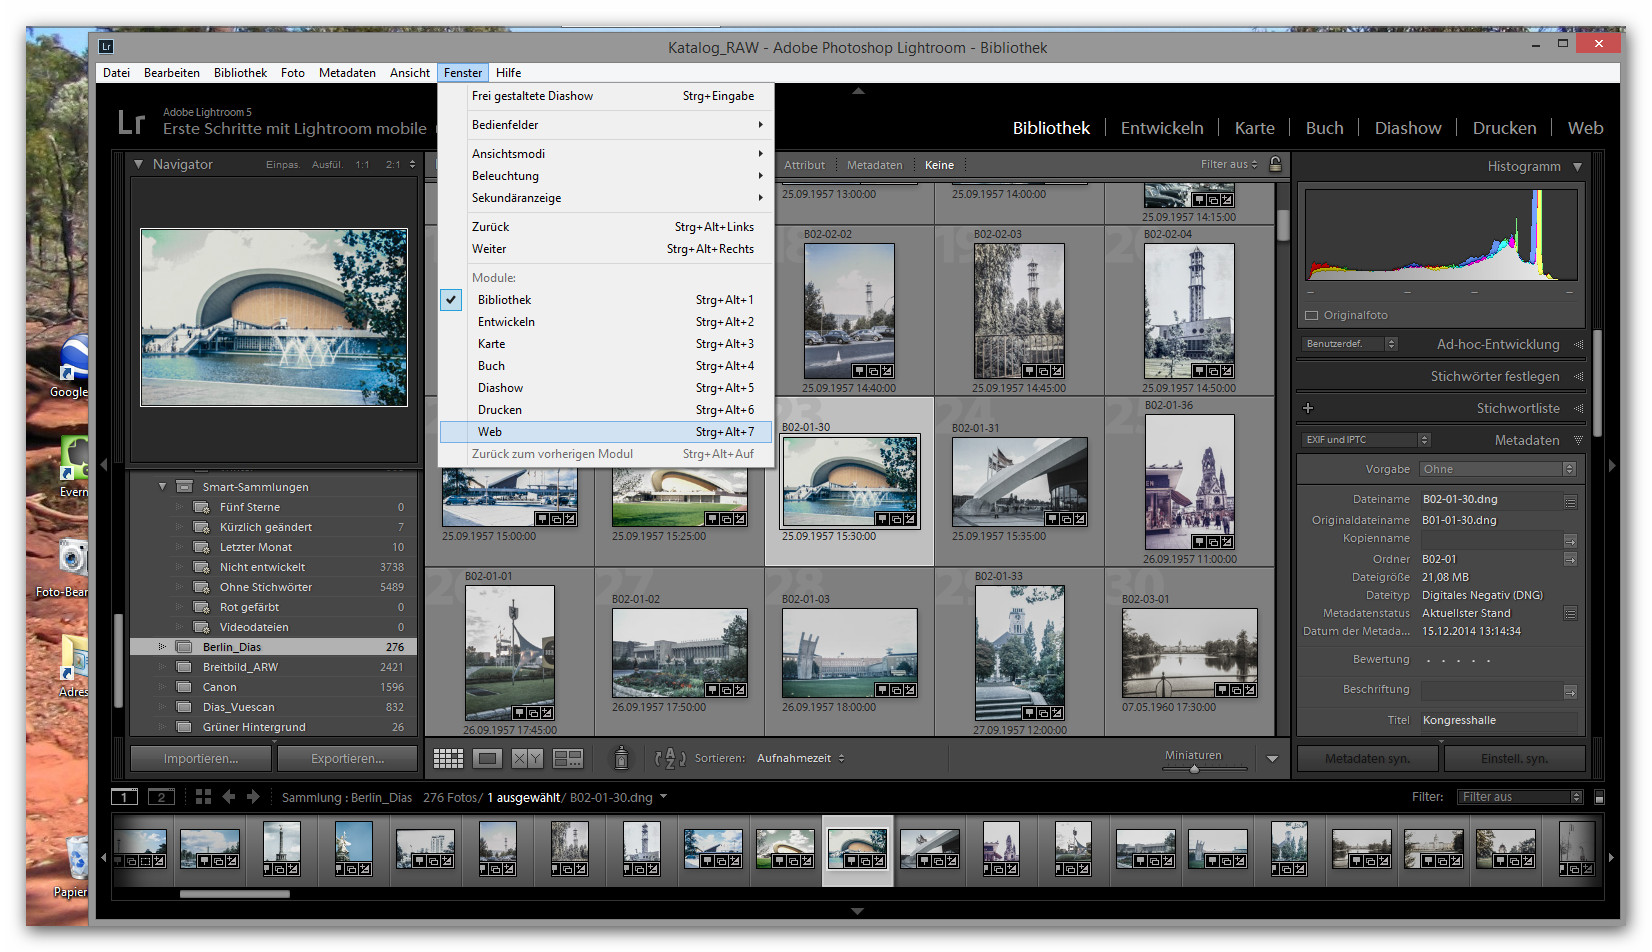Viewport: 1652px width, 952px height.
Task: Collapse the filmstrip with bottom arrow
Action: [858, 911]
